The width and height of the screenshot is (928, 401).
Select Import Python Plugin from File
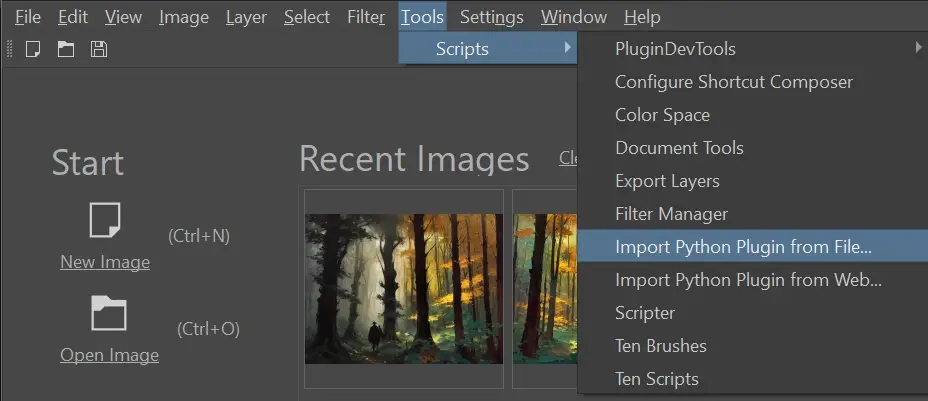[x=743, y=246]
